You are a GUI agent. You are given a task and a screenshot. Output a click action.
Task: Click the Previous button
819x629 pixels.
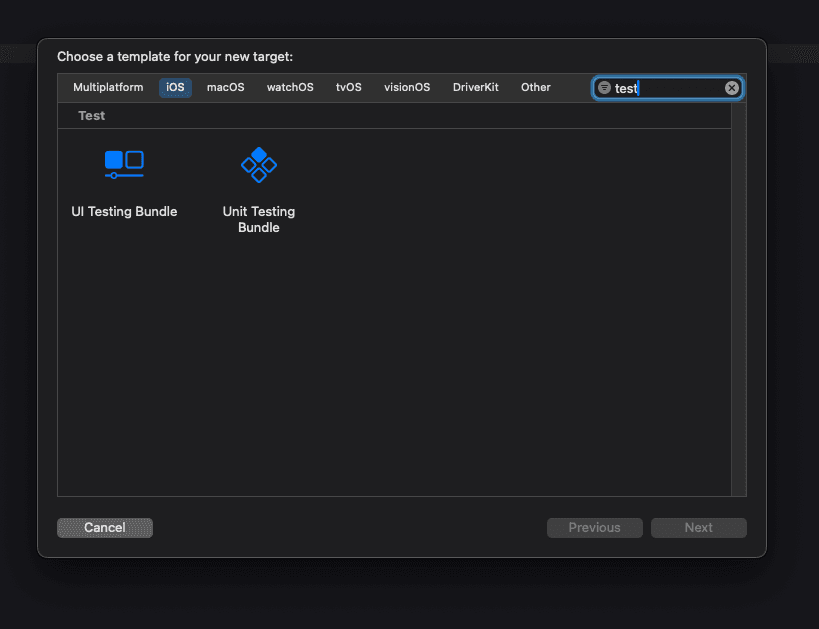point(594,527)
